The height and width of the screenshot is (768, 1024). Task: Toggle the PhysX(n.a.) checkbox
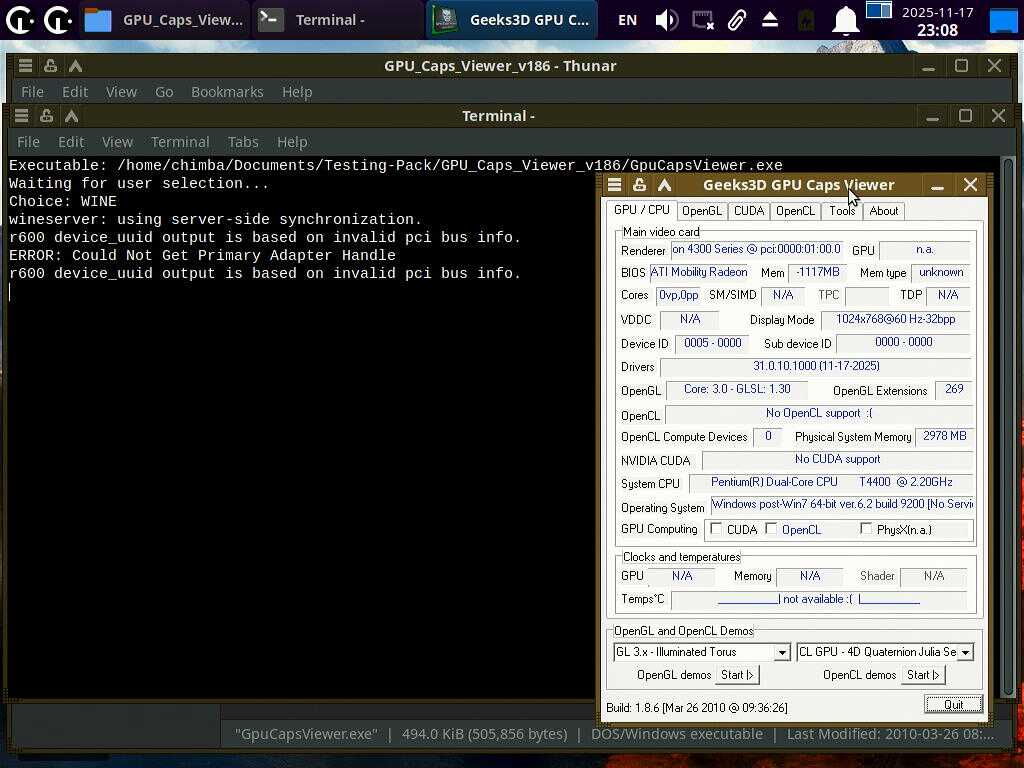tap(866, 528)
